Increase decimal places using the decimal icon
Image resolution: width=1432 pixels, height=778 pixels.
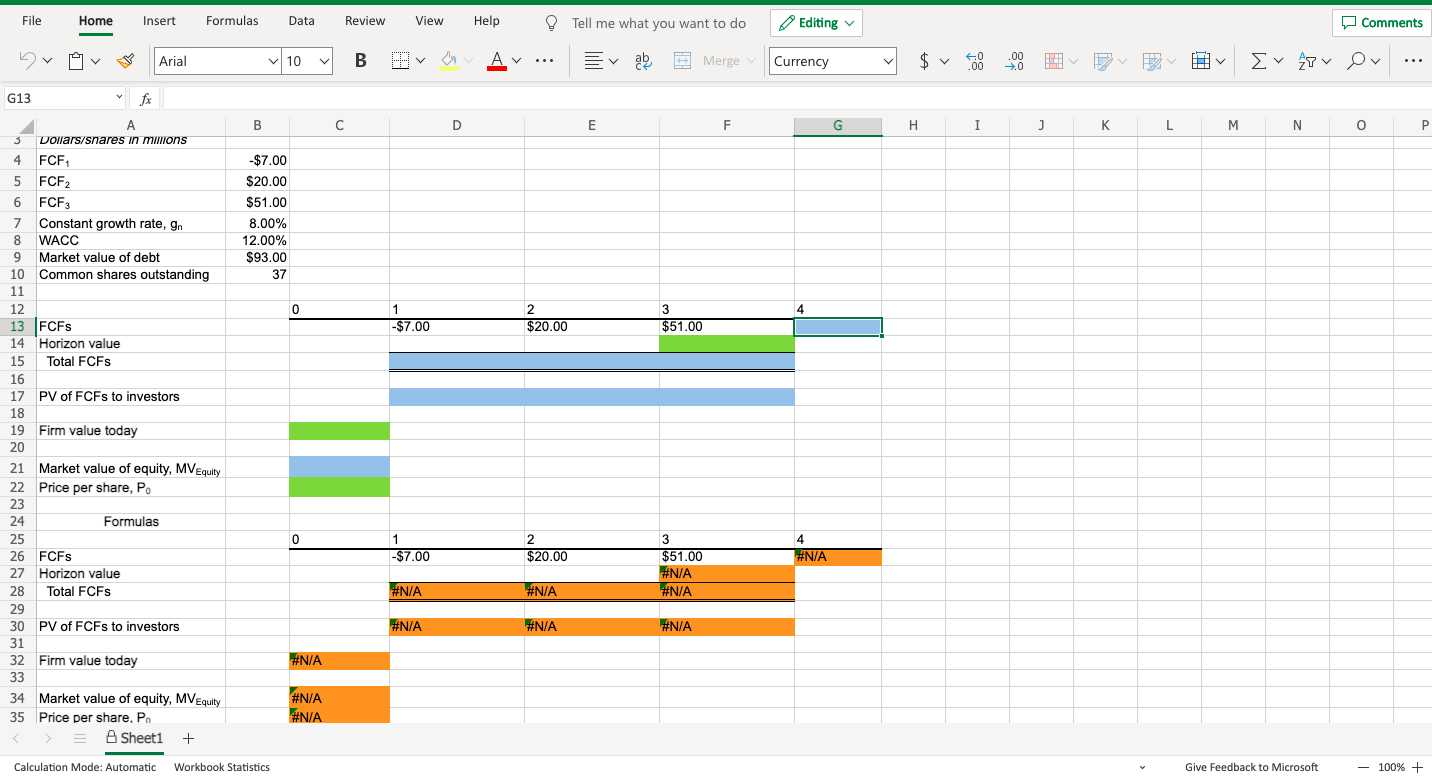point(975,61)
